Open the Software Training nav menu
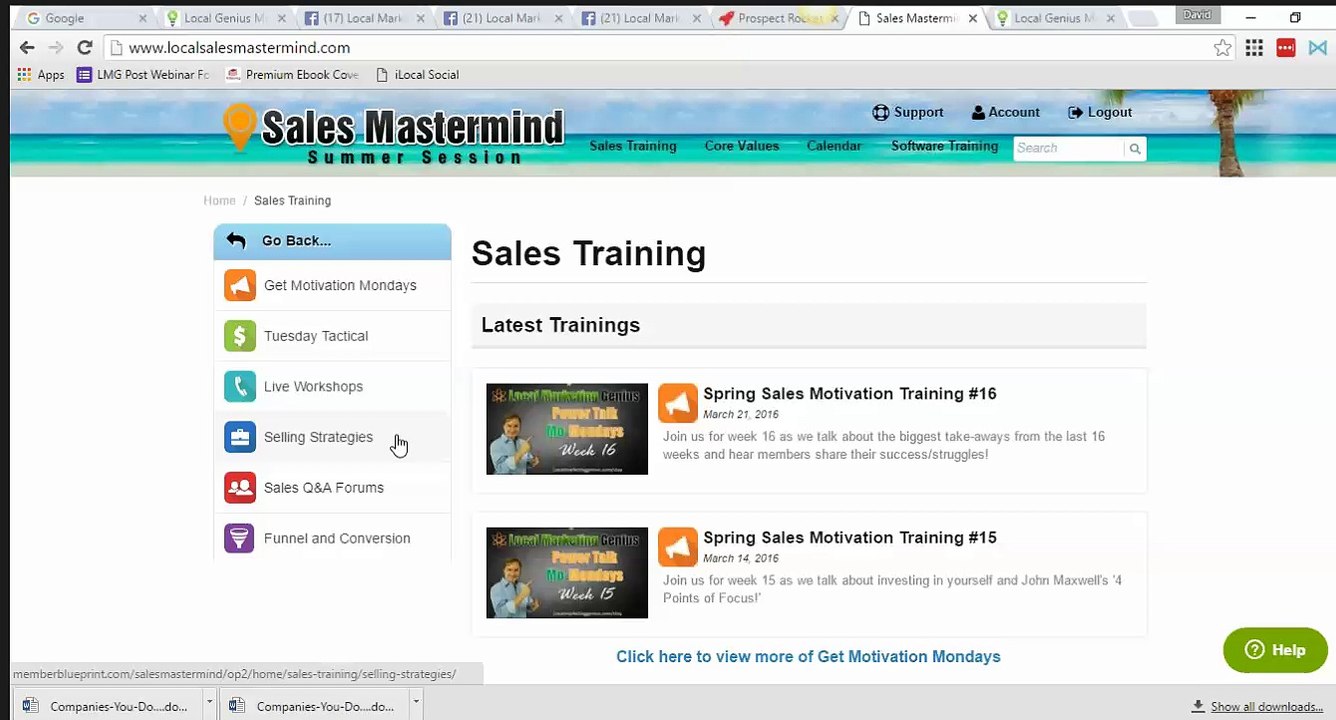1336x720 pixels. click(x=945, y=146)
